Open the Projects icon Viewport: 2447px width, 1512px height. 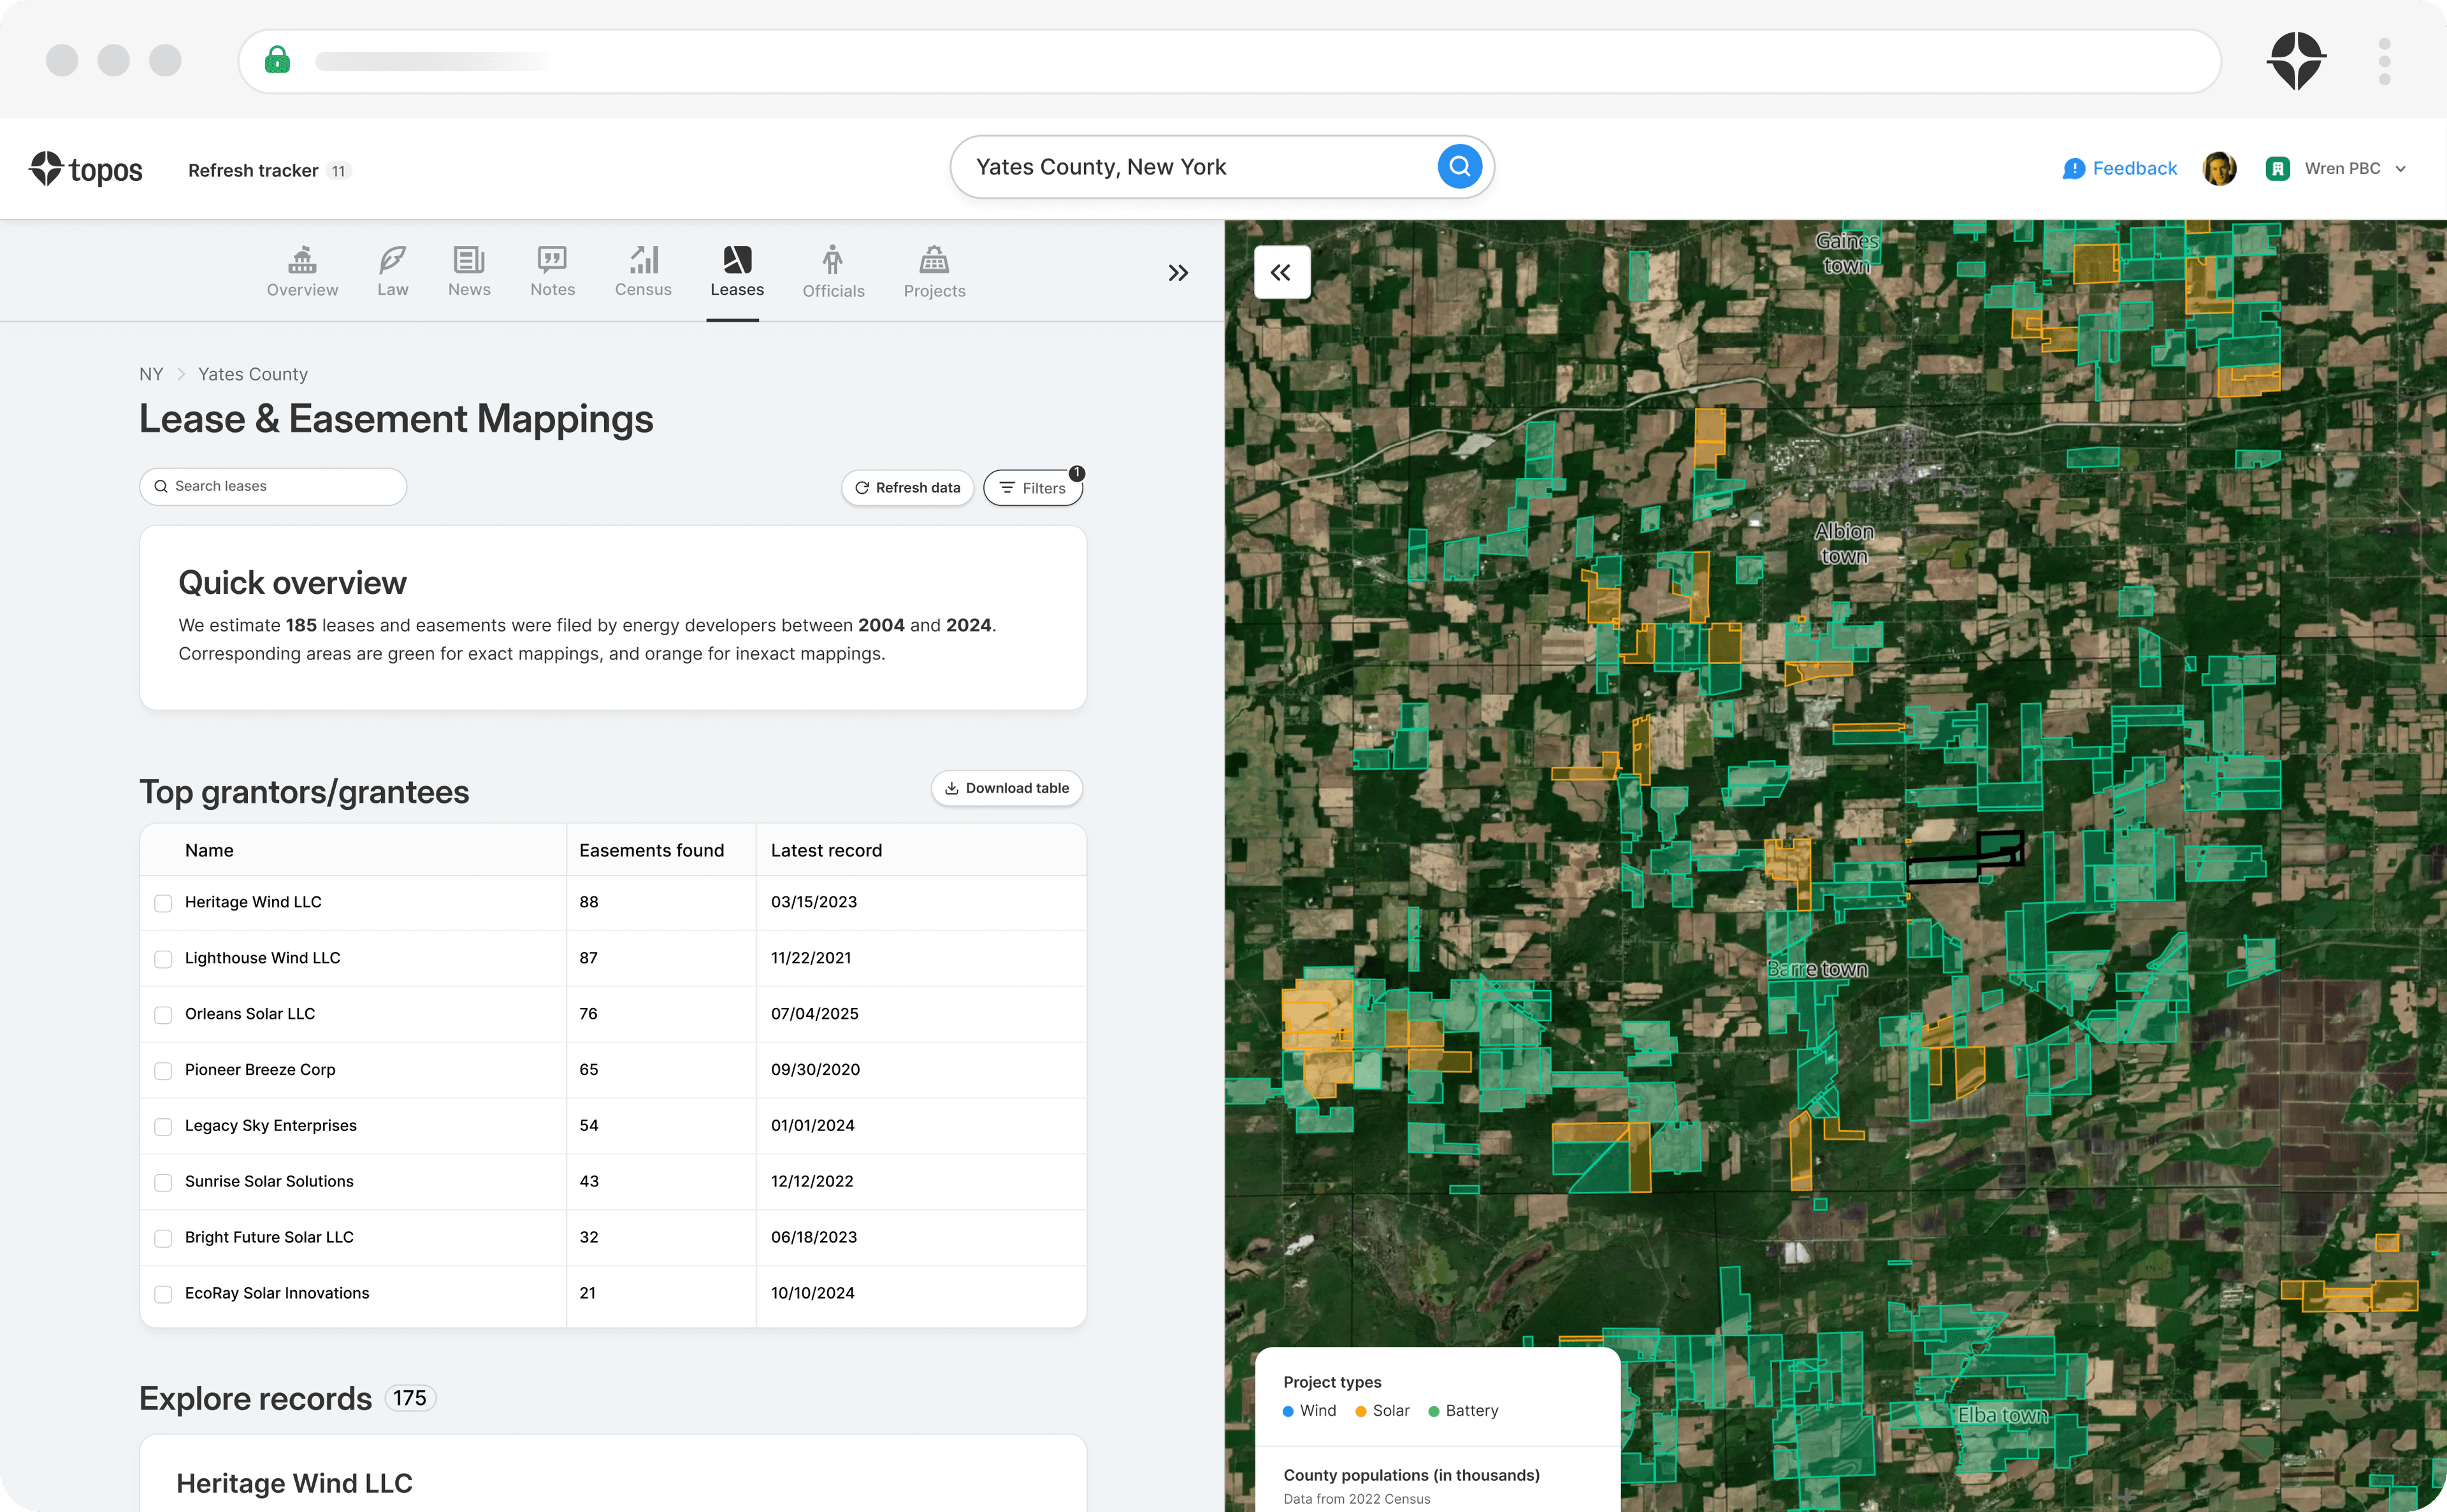coord(933,261)
